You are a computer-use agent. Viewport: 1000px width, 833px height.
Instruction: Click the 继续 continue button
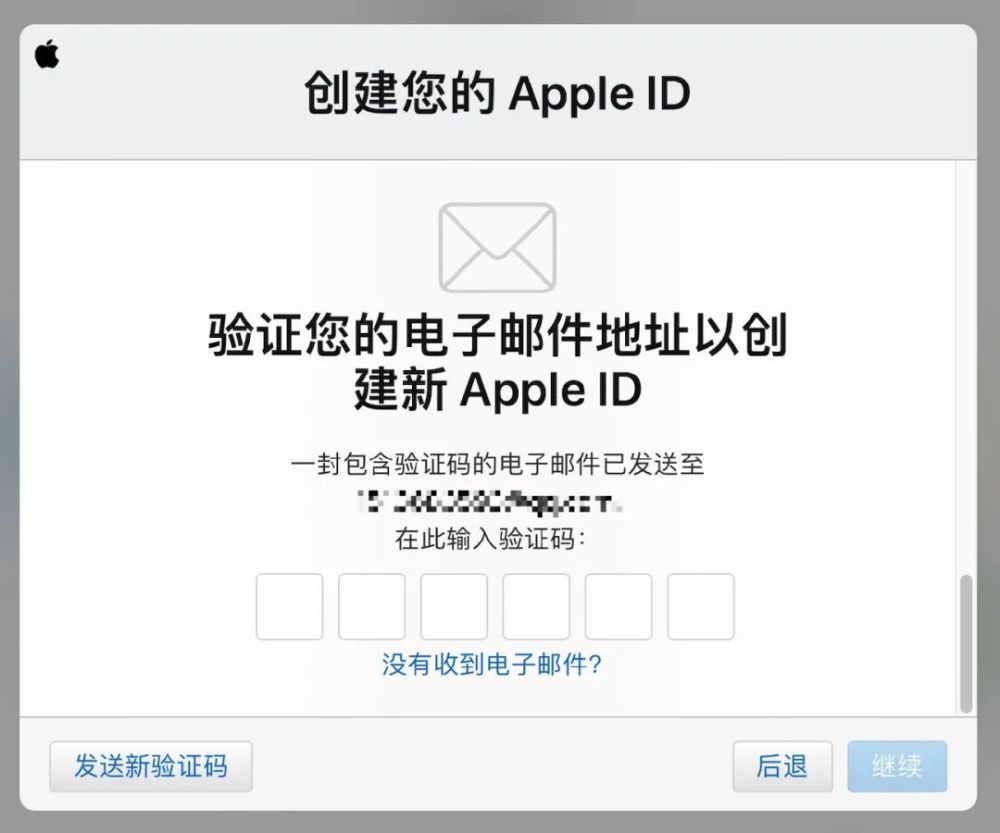(x=897, y=767)
